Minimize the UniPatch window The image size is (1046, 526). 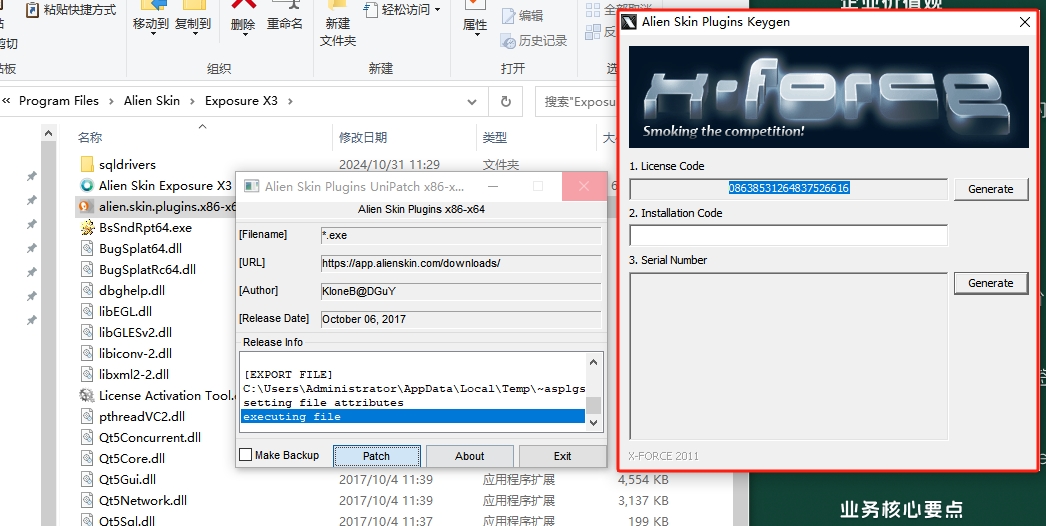click(x=493, y=186)
